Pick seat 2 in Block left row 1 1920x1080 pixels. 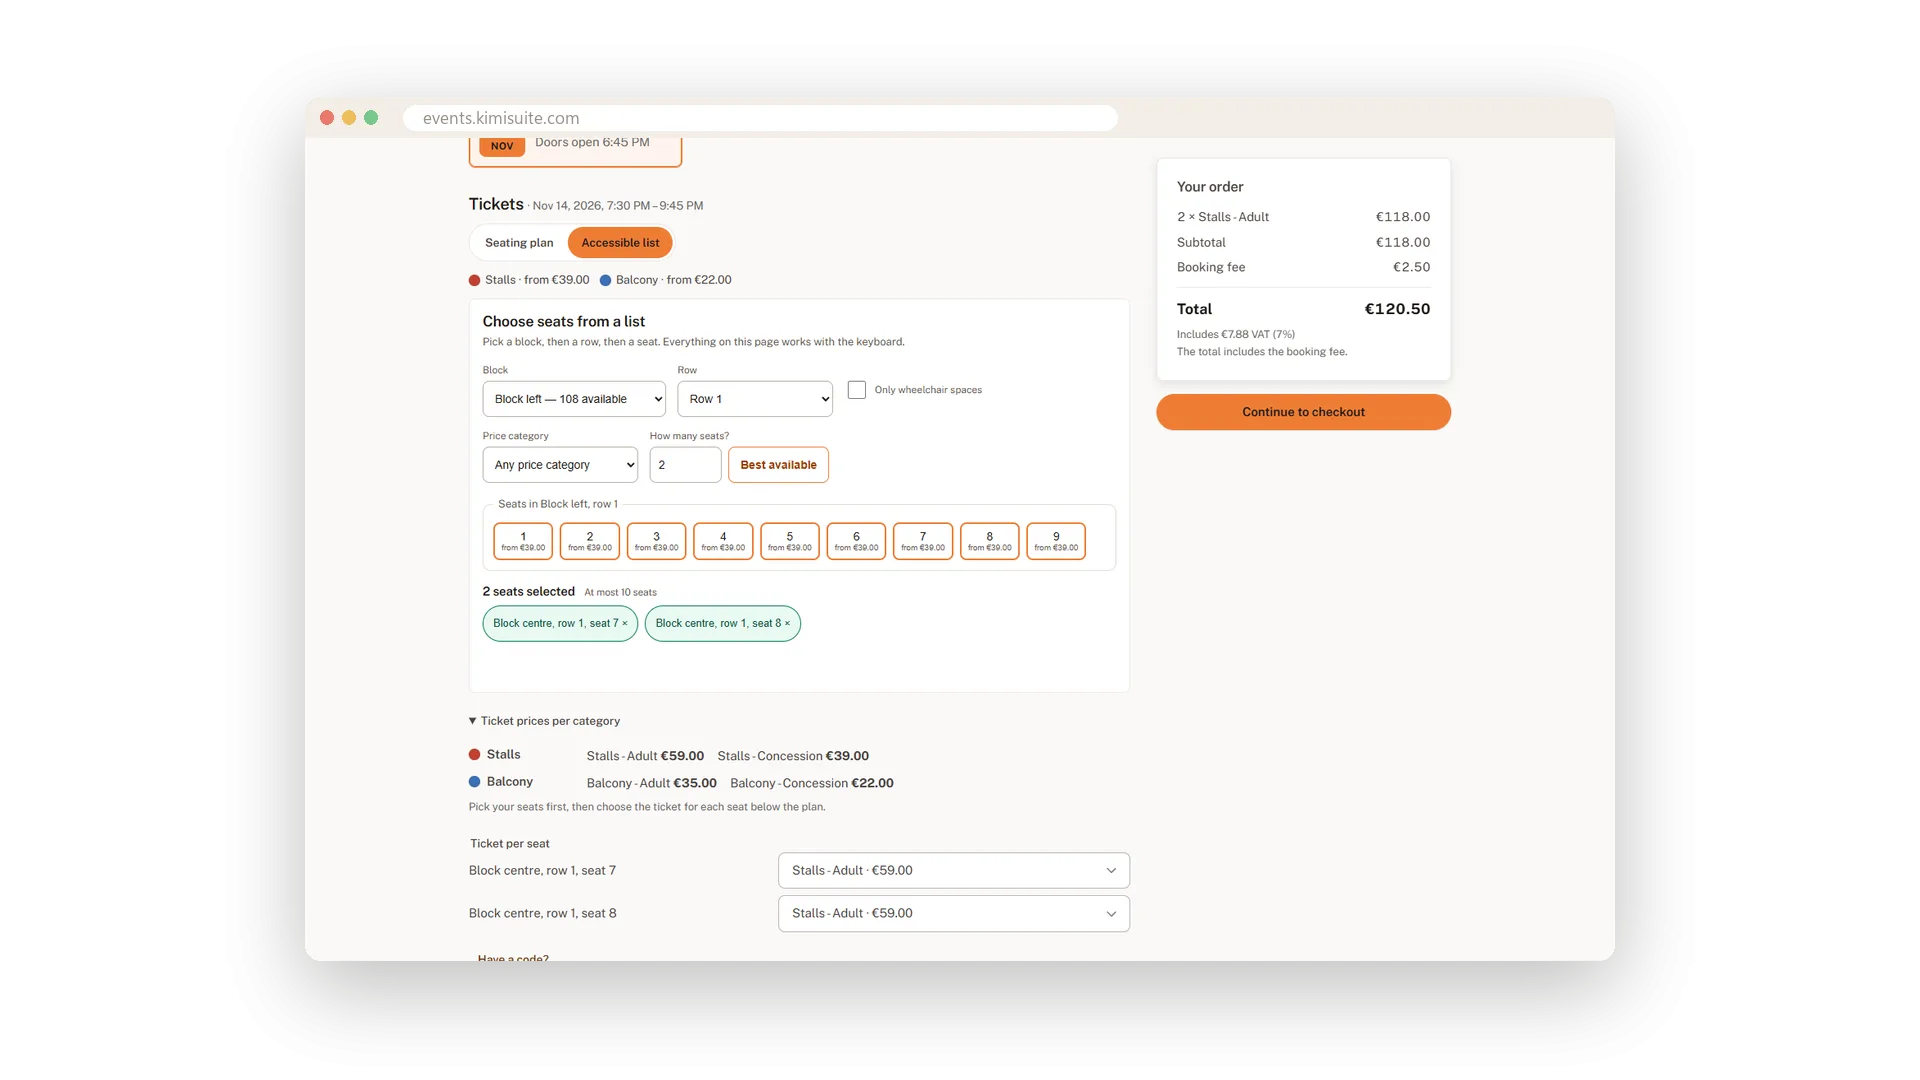pyautogui.click(x=590, y=541)
